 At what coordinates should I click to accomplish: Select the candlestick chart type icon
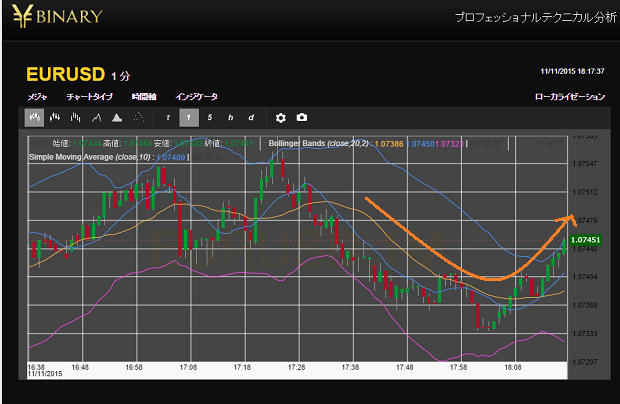pyautogui.click(x=34, y=118)
